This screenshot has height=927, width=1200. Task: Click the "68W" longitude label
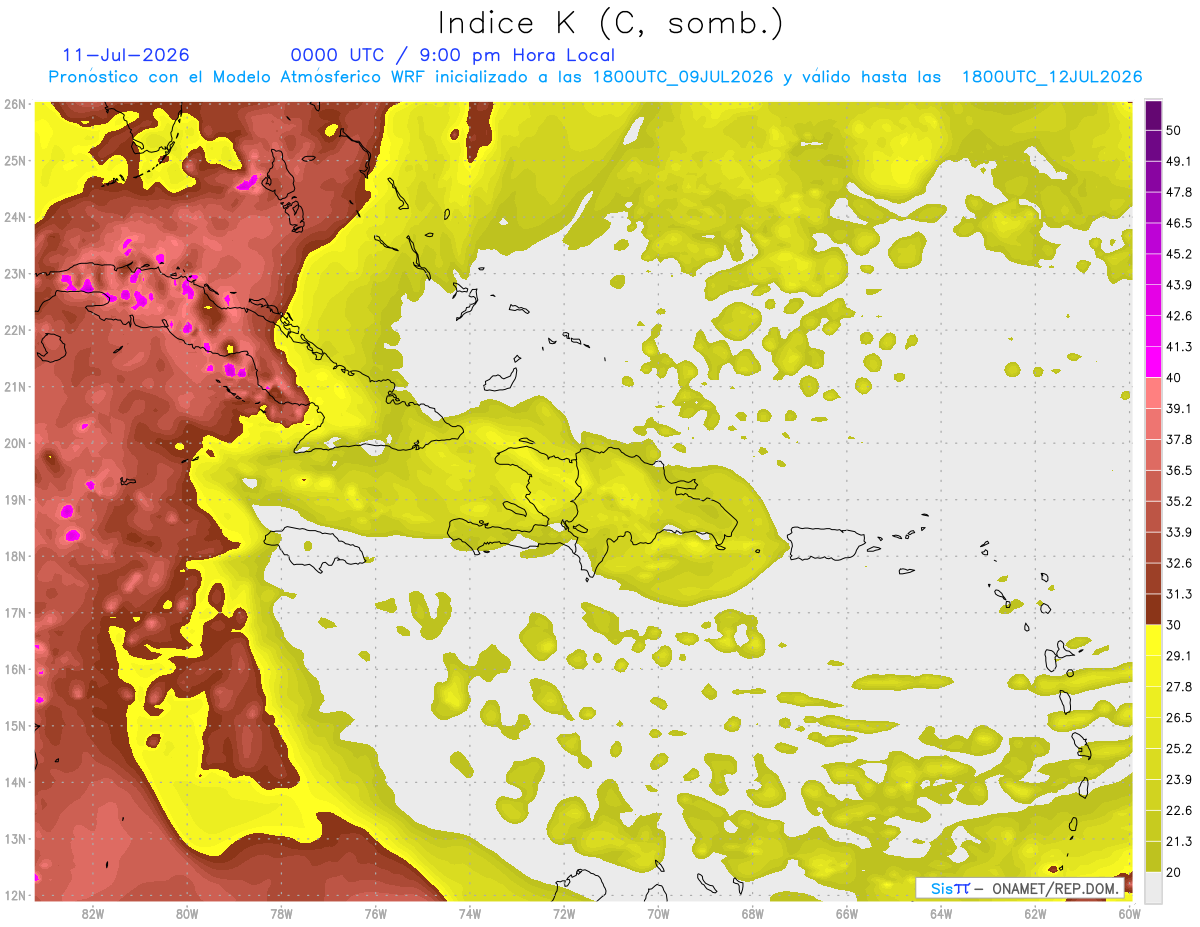coord(752,914)
